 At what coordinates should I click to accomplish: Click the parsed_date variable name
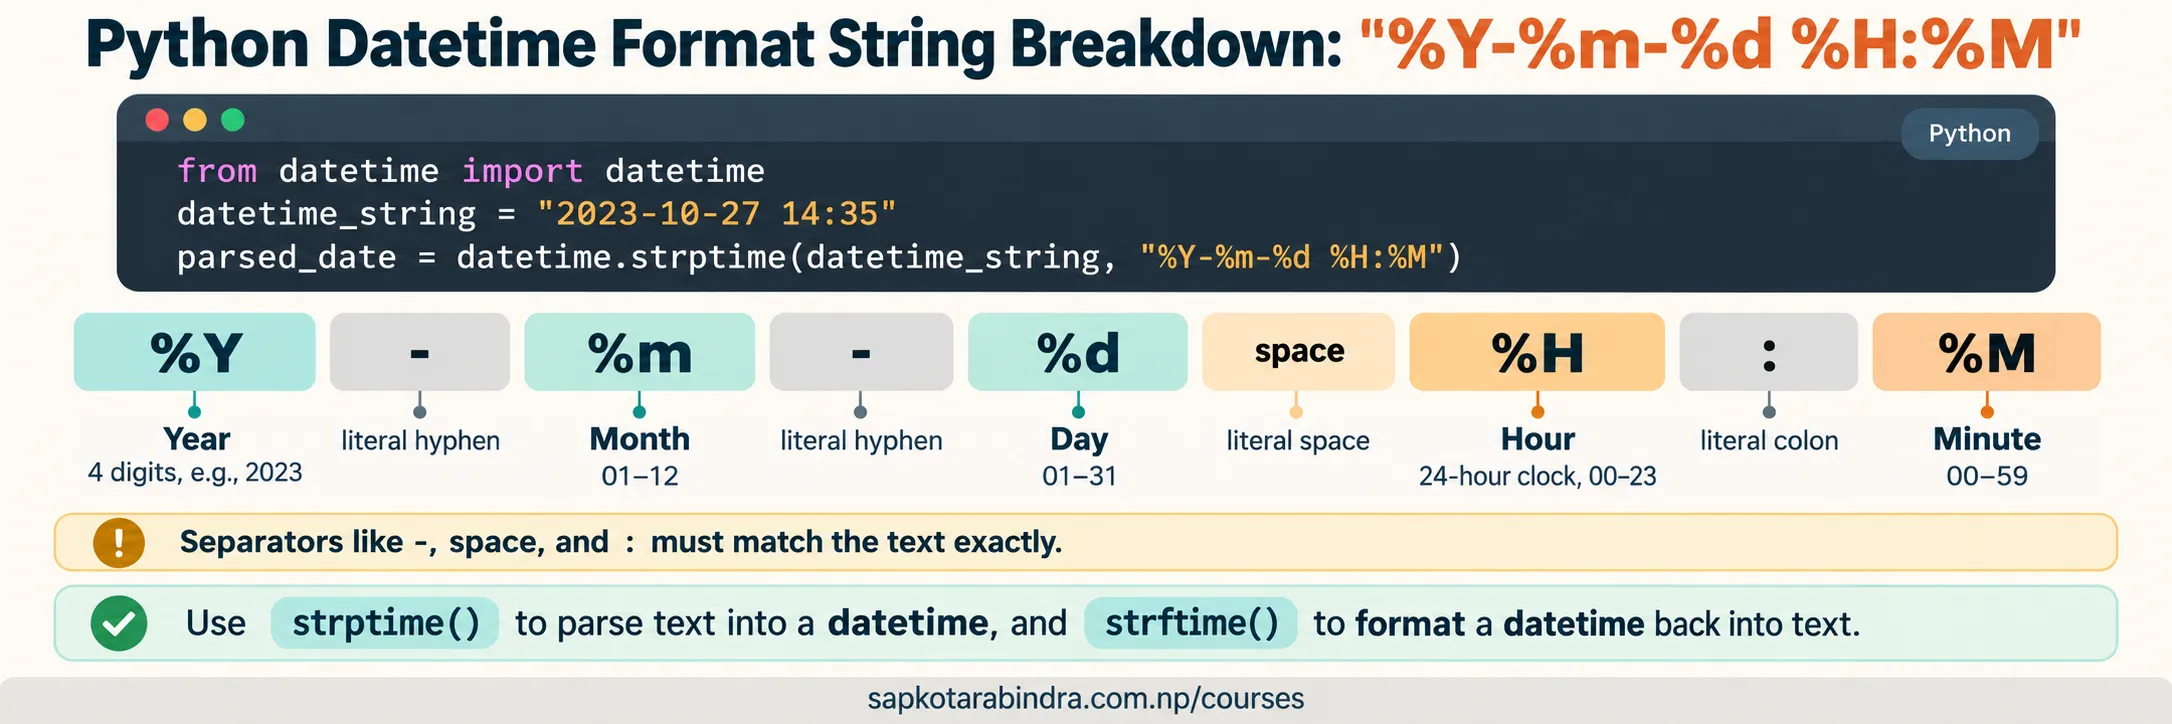pyautogui.click(x=287, y=258)
